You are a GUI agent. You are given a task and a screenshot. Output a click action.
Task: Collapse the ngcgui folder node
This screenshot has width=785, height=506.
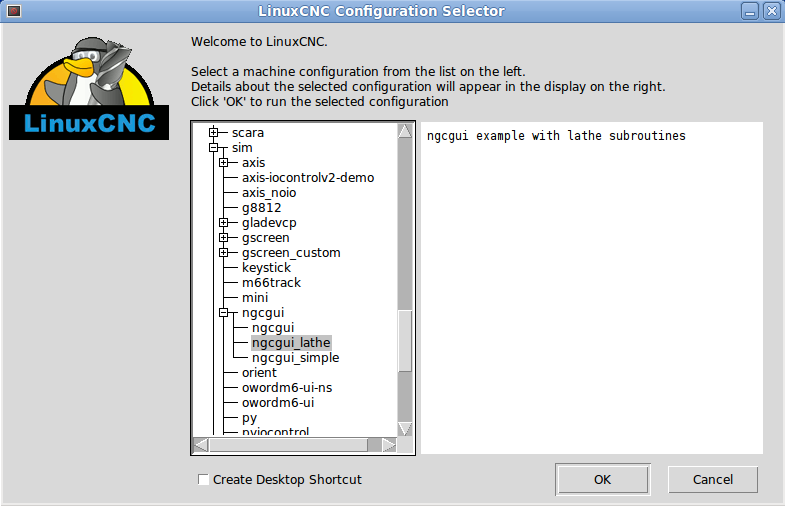[223, 312]
